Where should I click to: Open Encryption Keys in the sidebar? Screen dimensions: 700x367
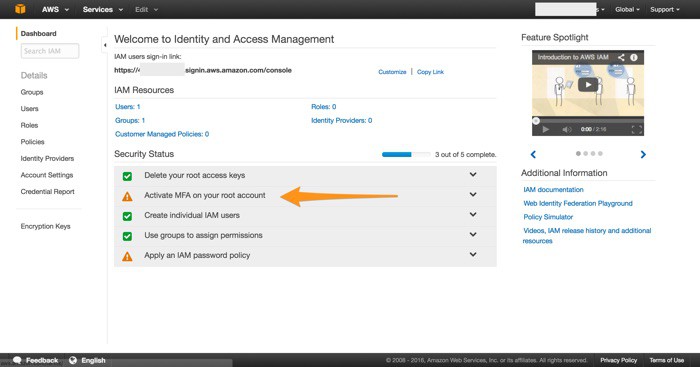[x=45, y=226]
